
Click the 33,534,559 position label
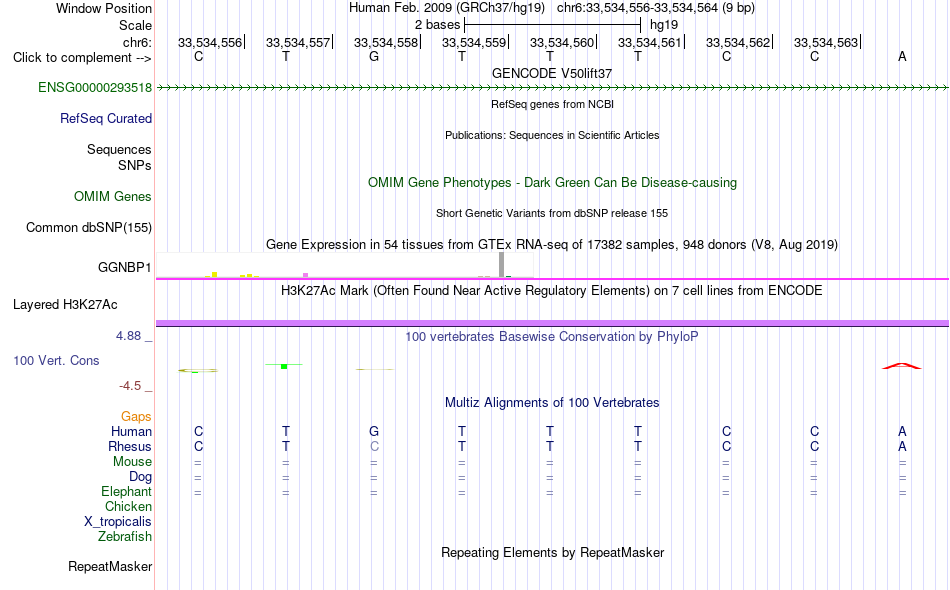(474, 42)
